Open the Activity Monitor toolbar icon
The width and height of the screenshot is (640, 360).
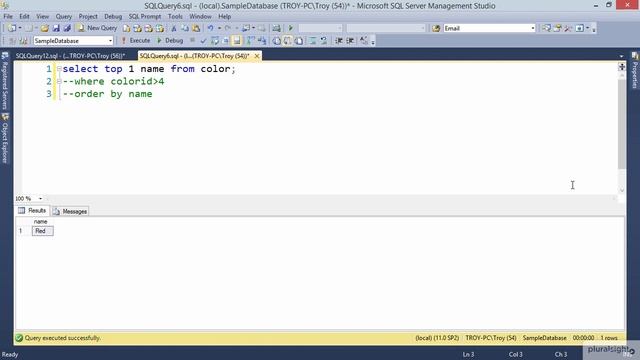(276, 28)
